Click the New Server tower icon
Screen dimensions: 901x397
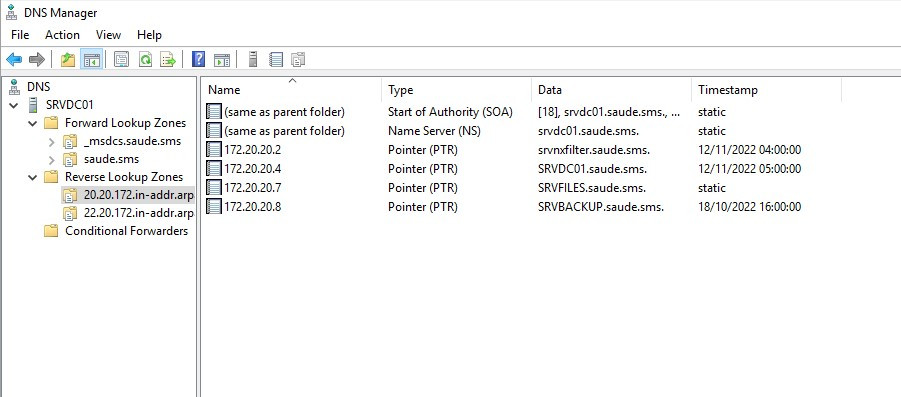tap(252, 59)
